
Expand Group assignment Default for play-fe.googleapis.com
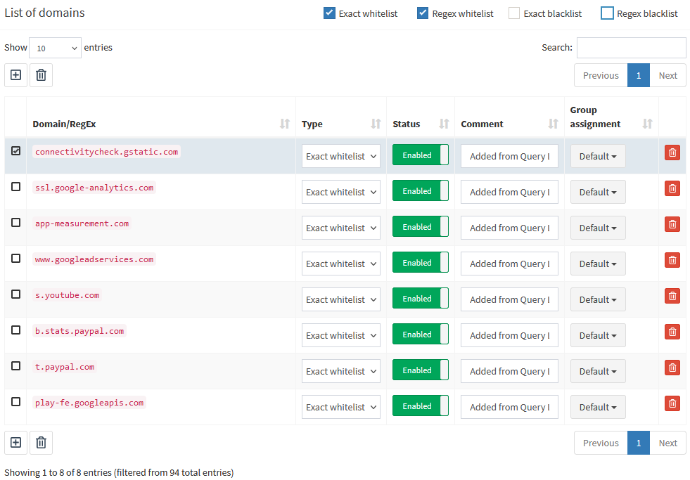597,407
